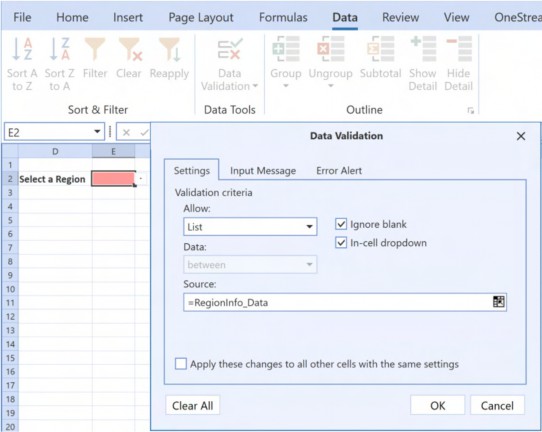This screenshot has height=432, width=542.
Task: Click the Sort Z to A icon
Action: (x=59, y=49)
